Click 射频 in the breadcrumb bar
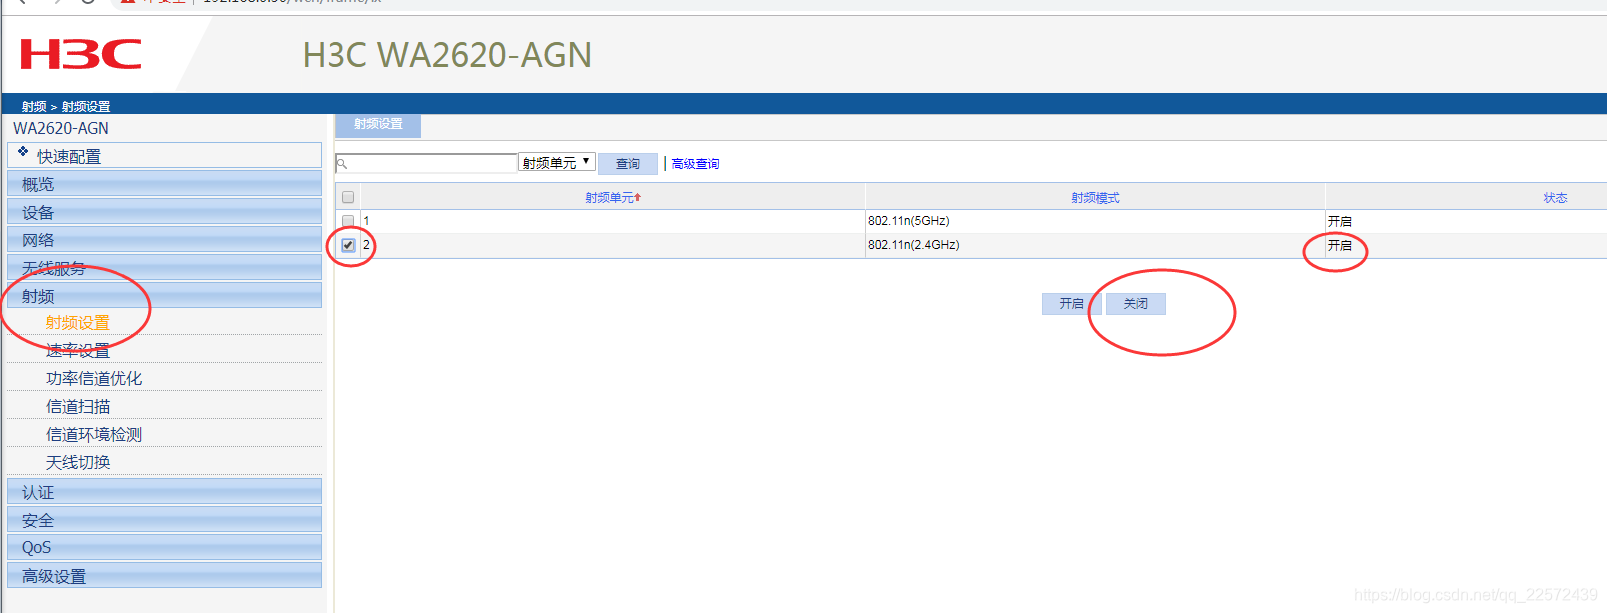 34,106
